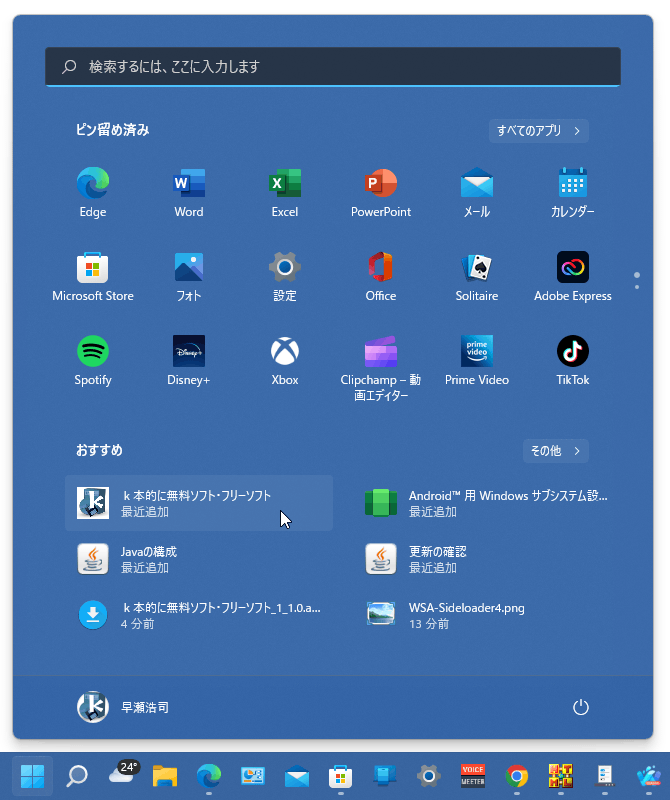Open Microsoft Edge on the taskbar
Viewport: 670px width, 800px height.
tap(209, 776)
